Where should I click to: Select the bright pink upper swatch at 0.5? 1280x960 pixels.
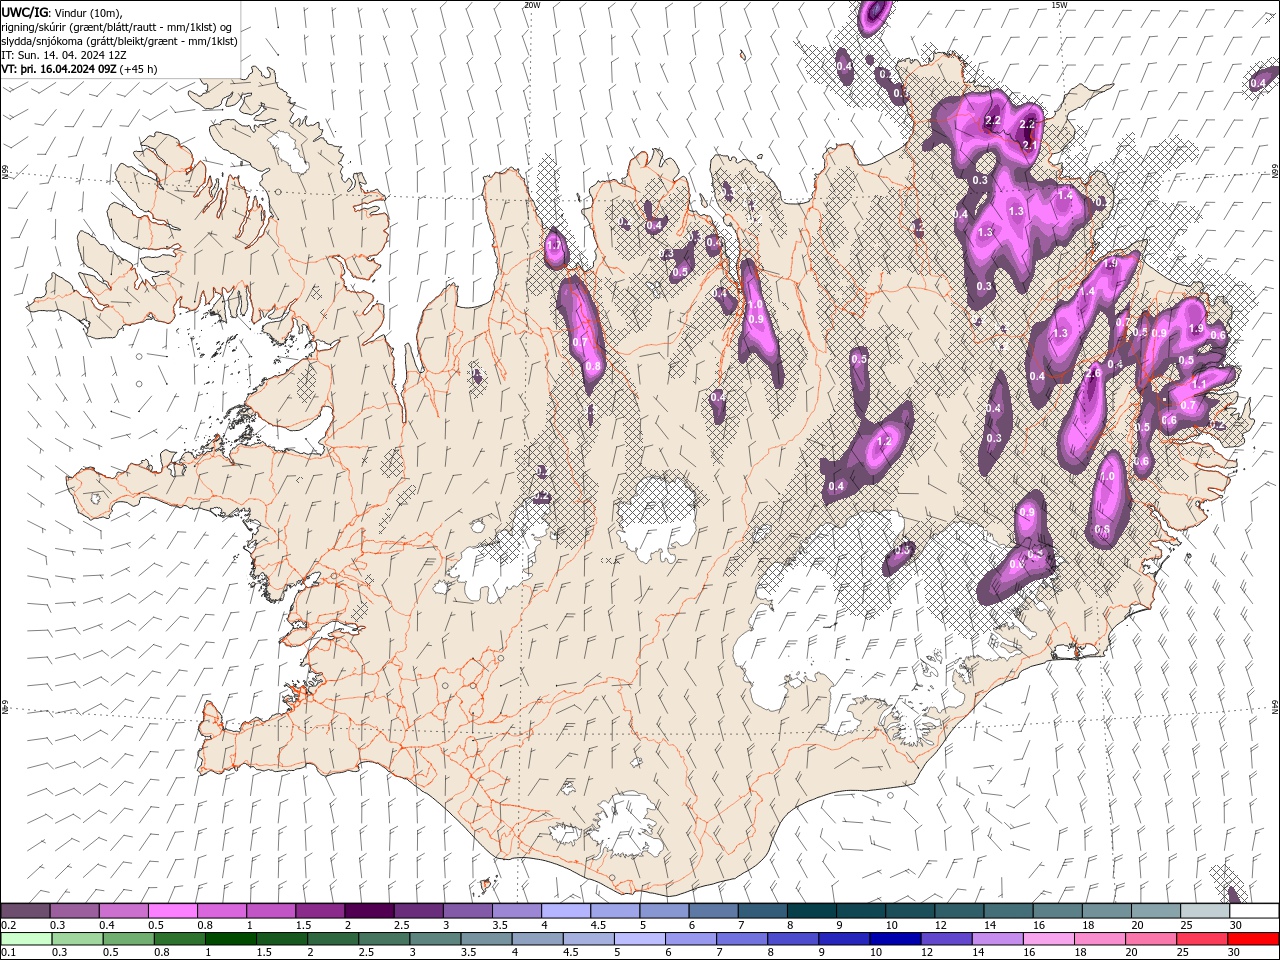(x=173, y=911)
